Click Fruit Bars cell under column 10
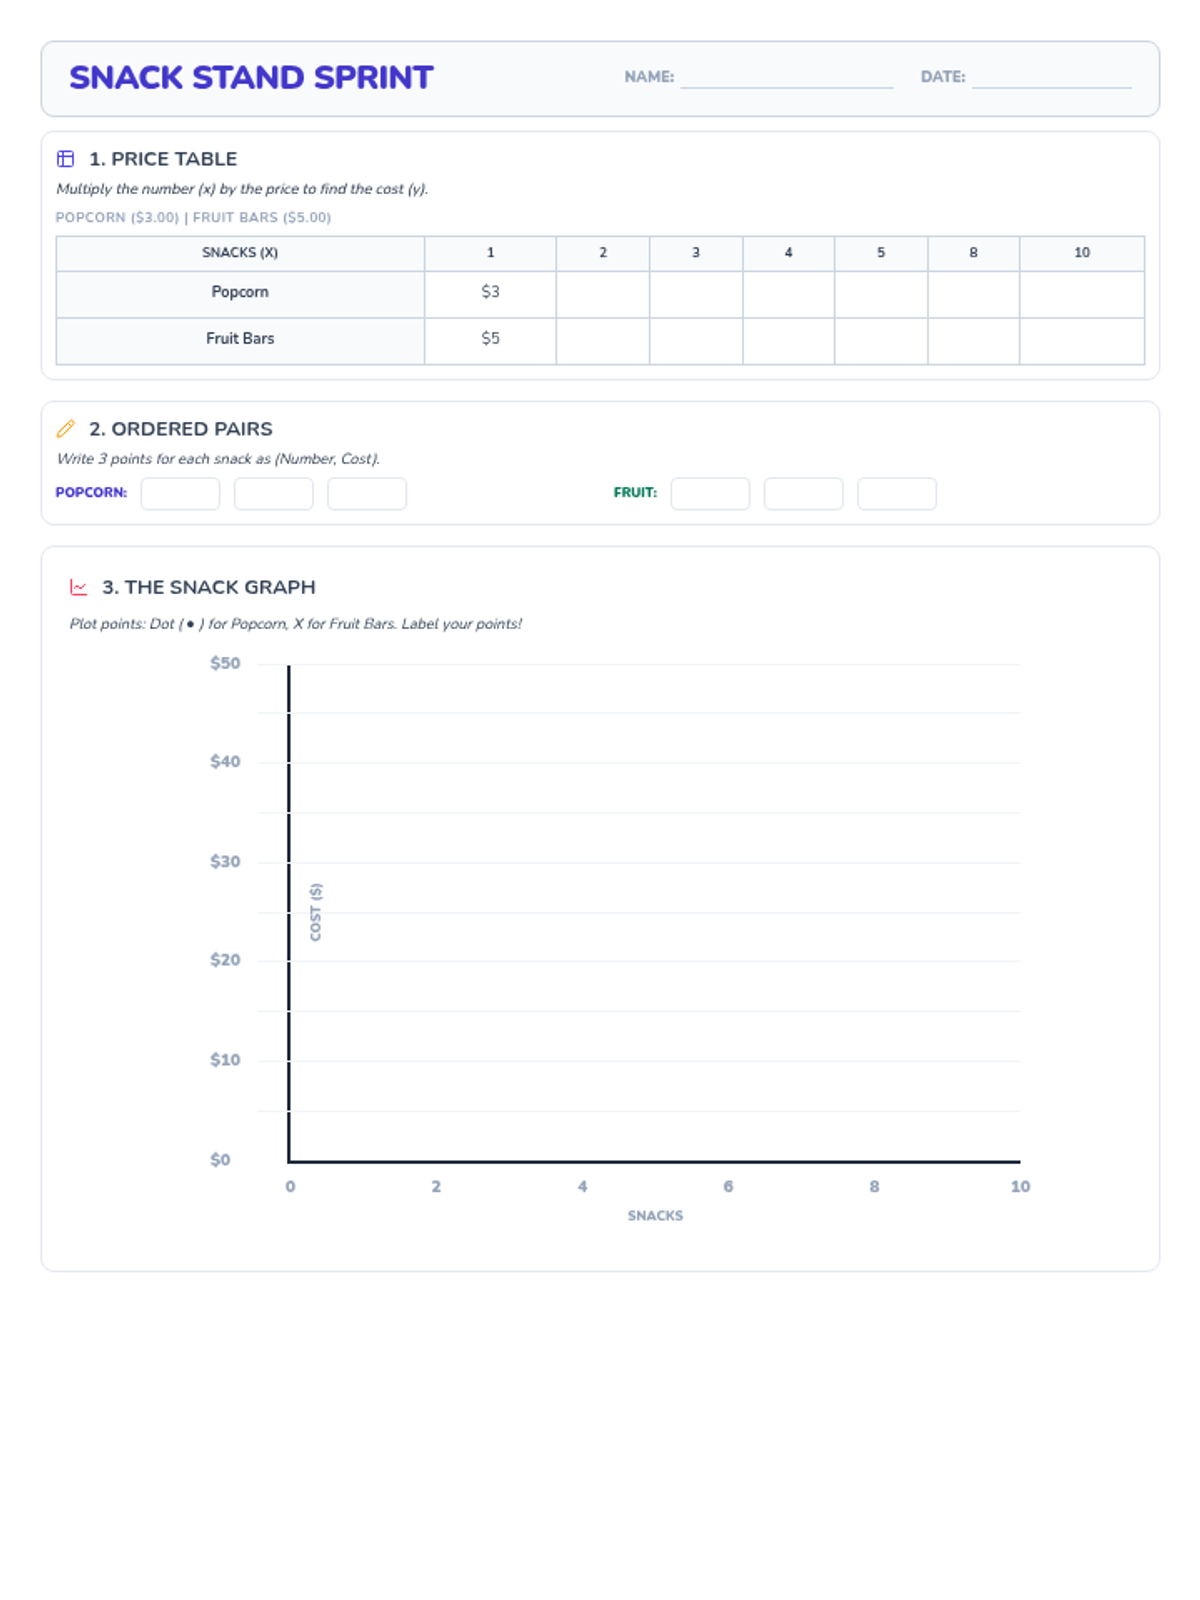Image resolution: width=1200 pixels, height=1600 pixels. pos(1082,340)
